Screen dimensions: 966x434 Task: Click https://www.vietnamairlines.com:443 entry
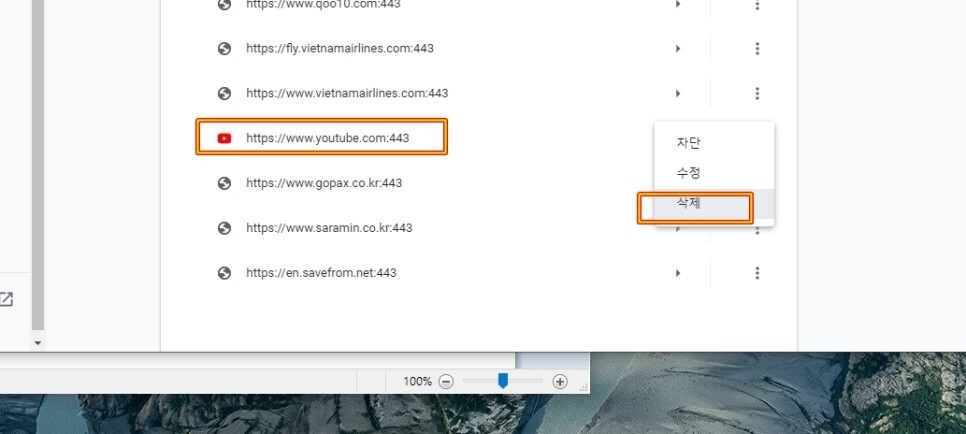pyautogui.click(x=347, y=93)
